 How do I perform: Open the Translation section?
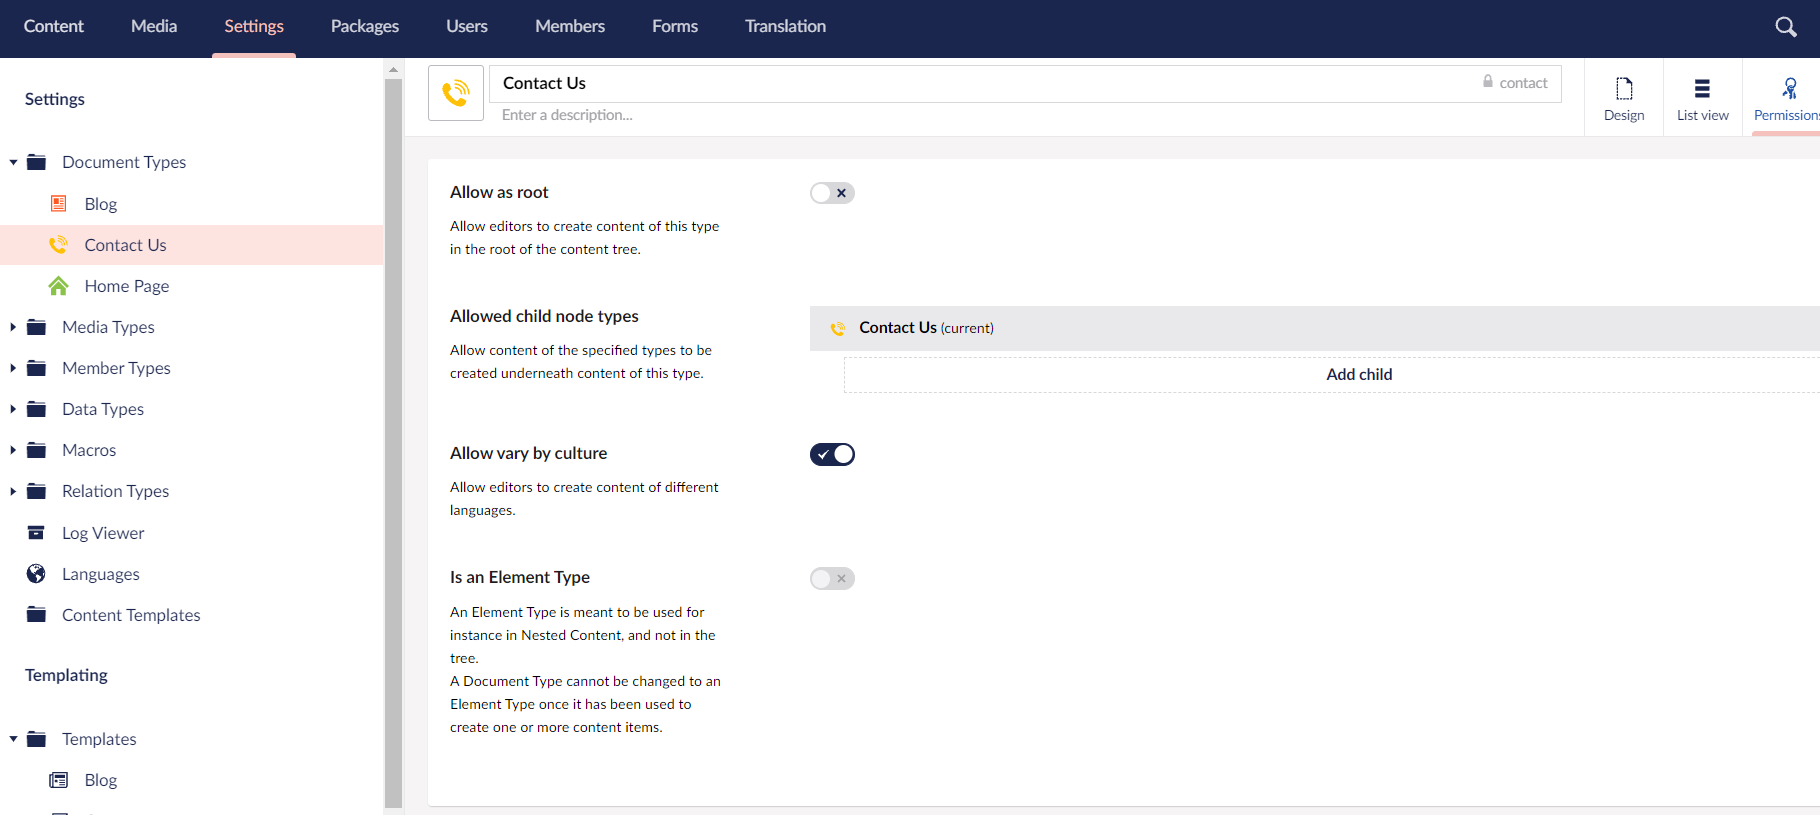[x=785, y=27]
